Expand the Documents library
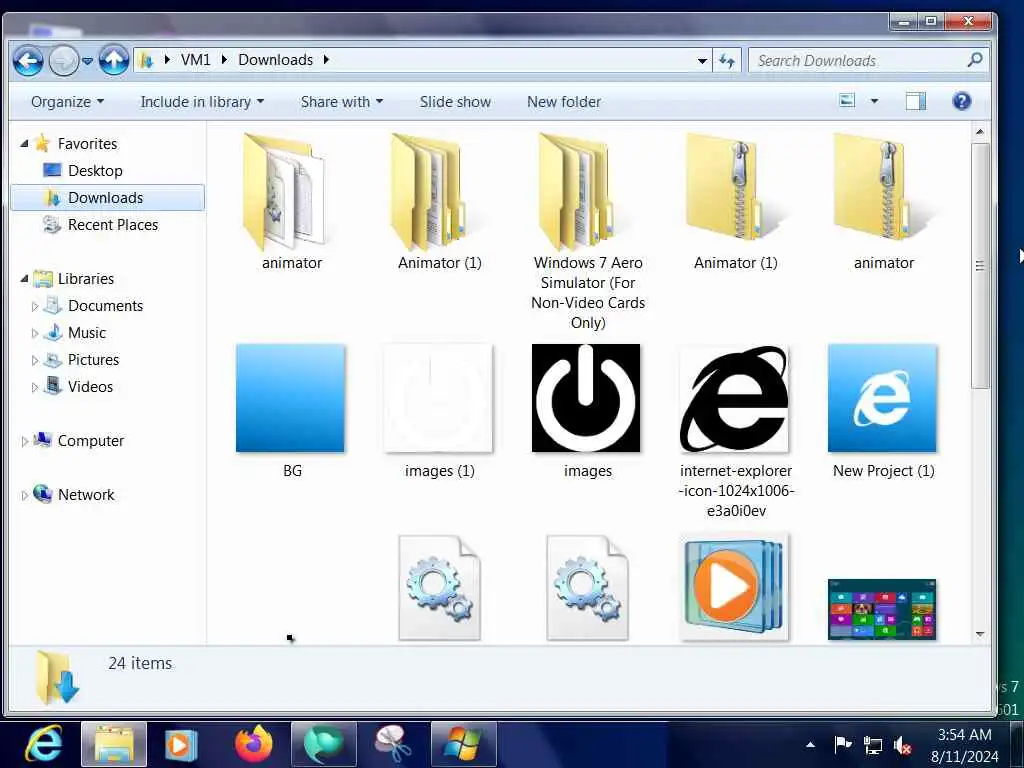This screenshot has height=768, width=1024. point(35,306)
